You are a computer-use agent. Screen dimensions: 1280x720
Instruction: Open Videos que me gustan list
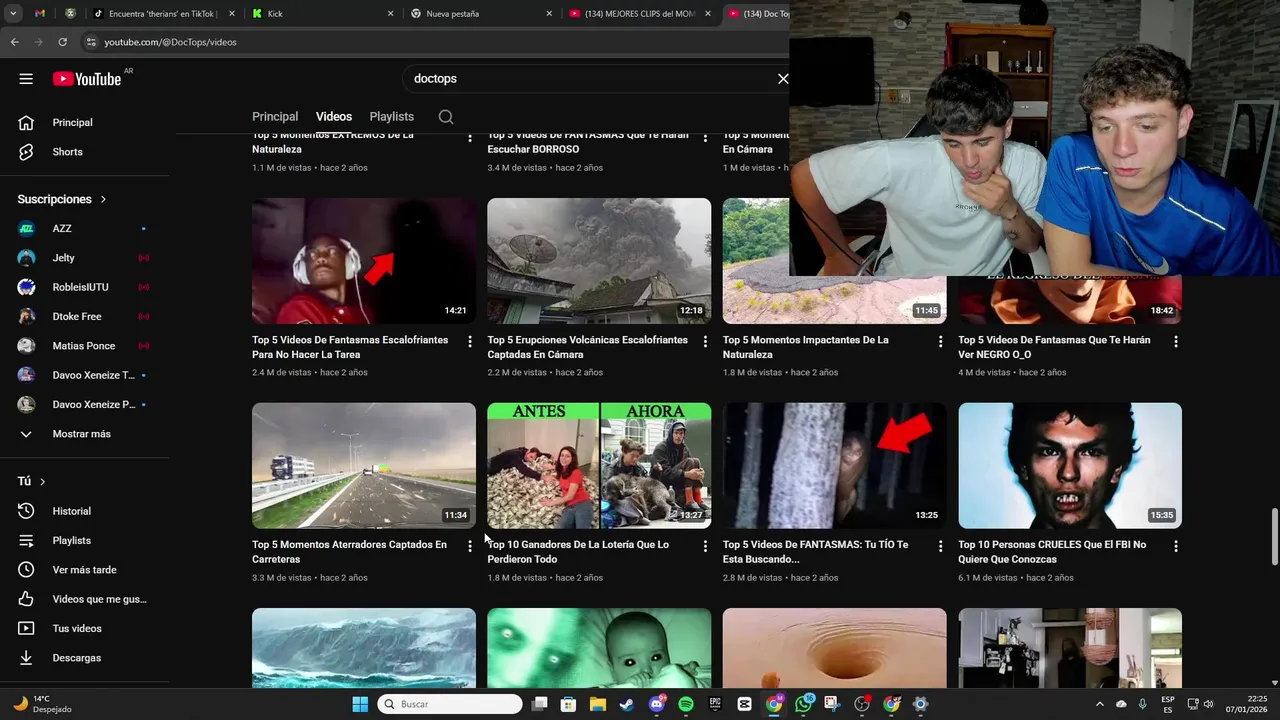(85, 599)
